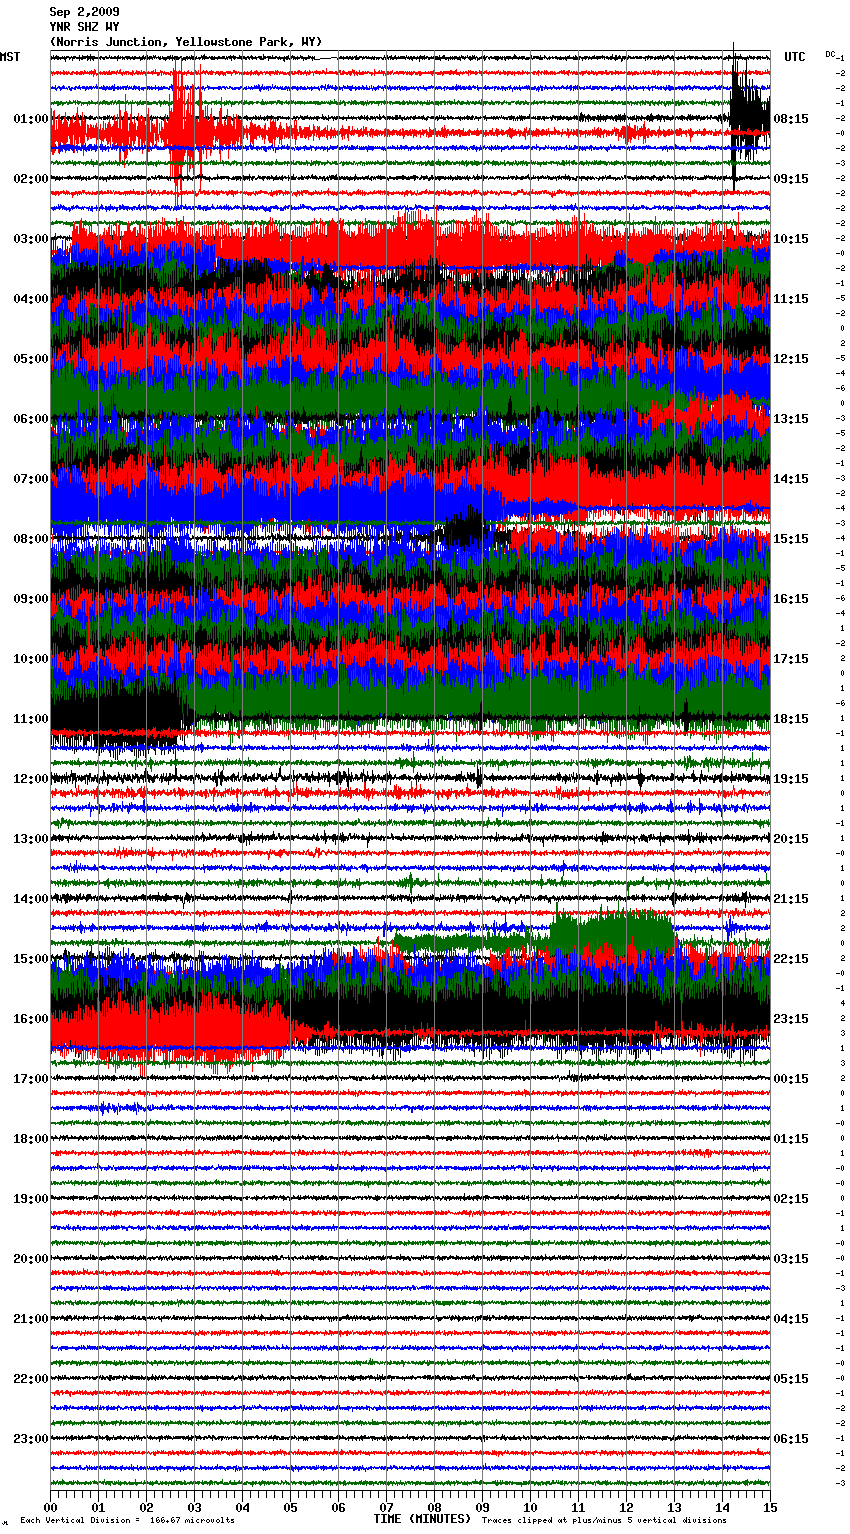Select the 16:00 MST time label
The image size is (850, 1534).
click(31, 1019)
